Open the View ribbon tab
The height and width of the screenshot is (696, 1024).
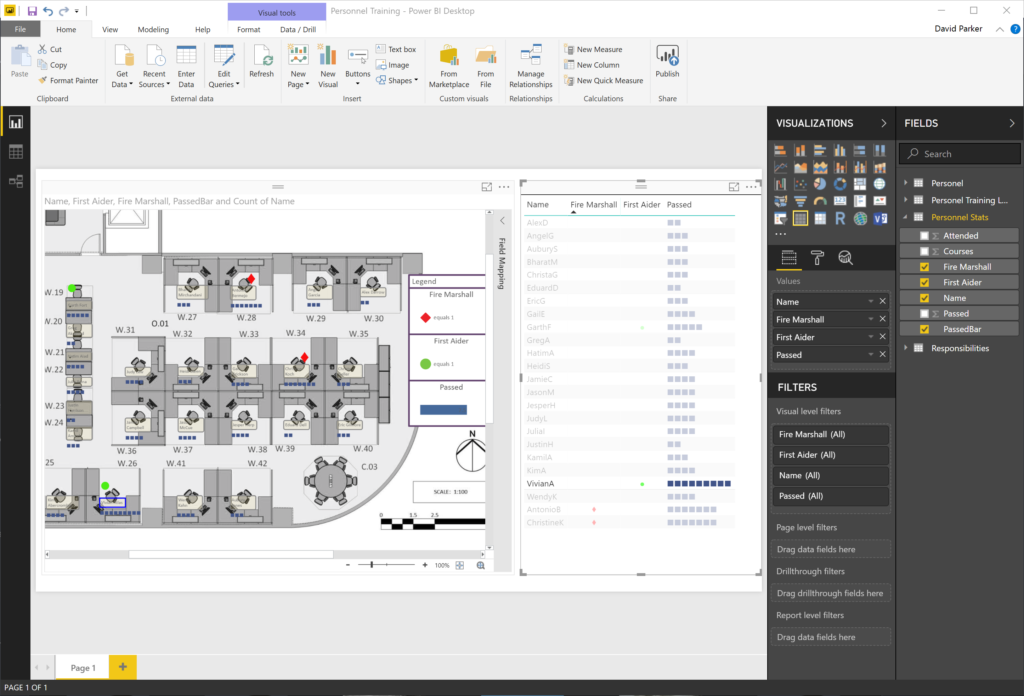(110, 29)
